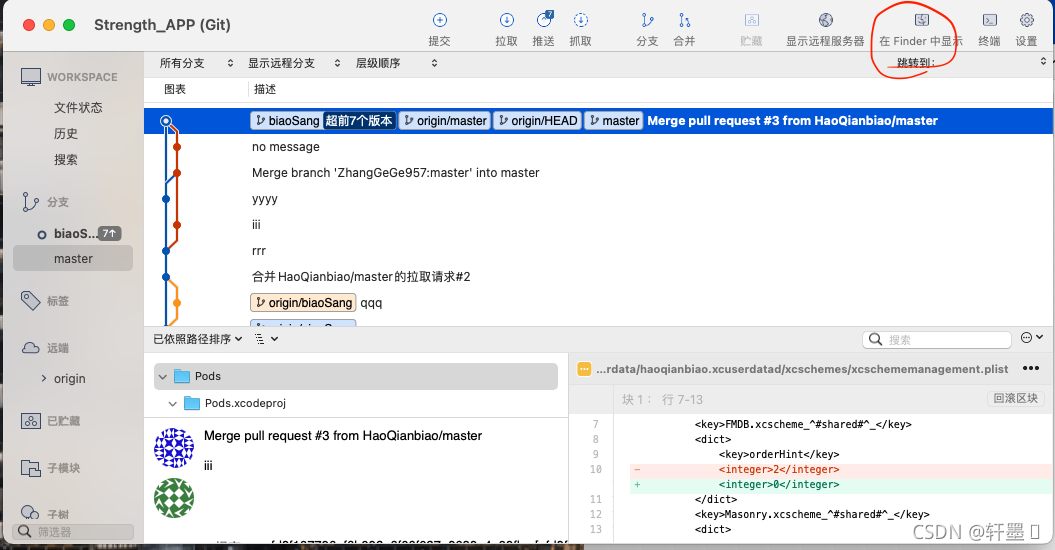The image size is (1055, 550).
Task: Click the 图表 column header
Action: point(175,90)
